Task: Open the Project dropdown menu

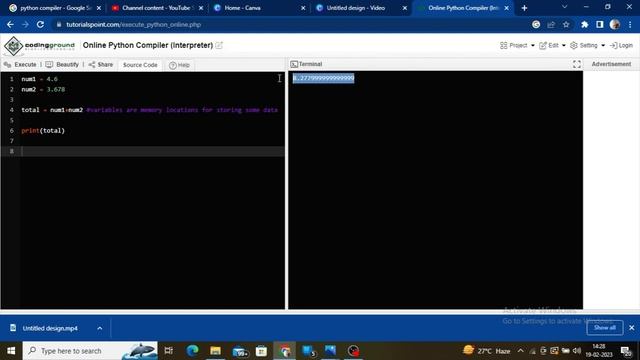Action: [x=517, y=45]
